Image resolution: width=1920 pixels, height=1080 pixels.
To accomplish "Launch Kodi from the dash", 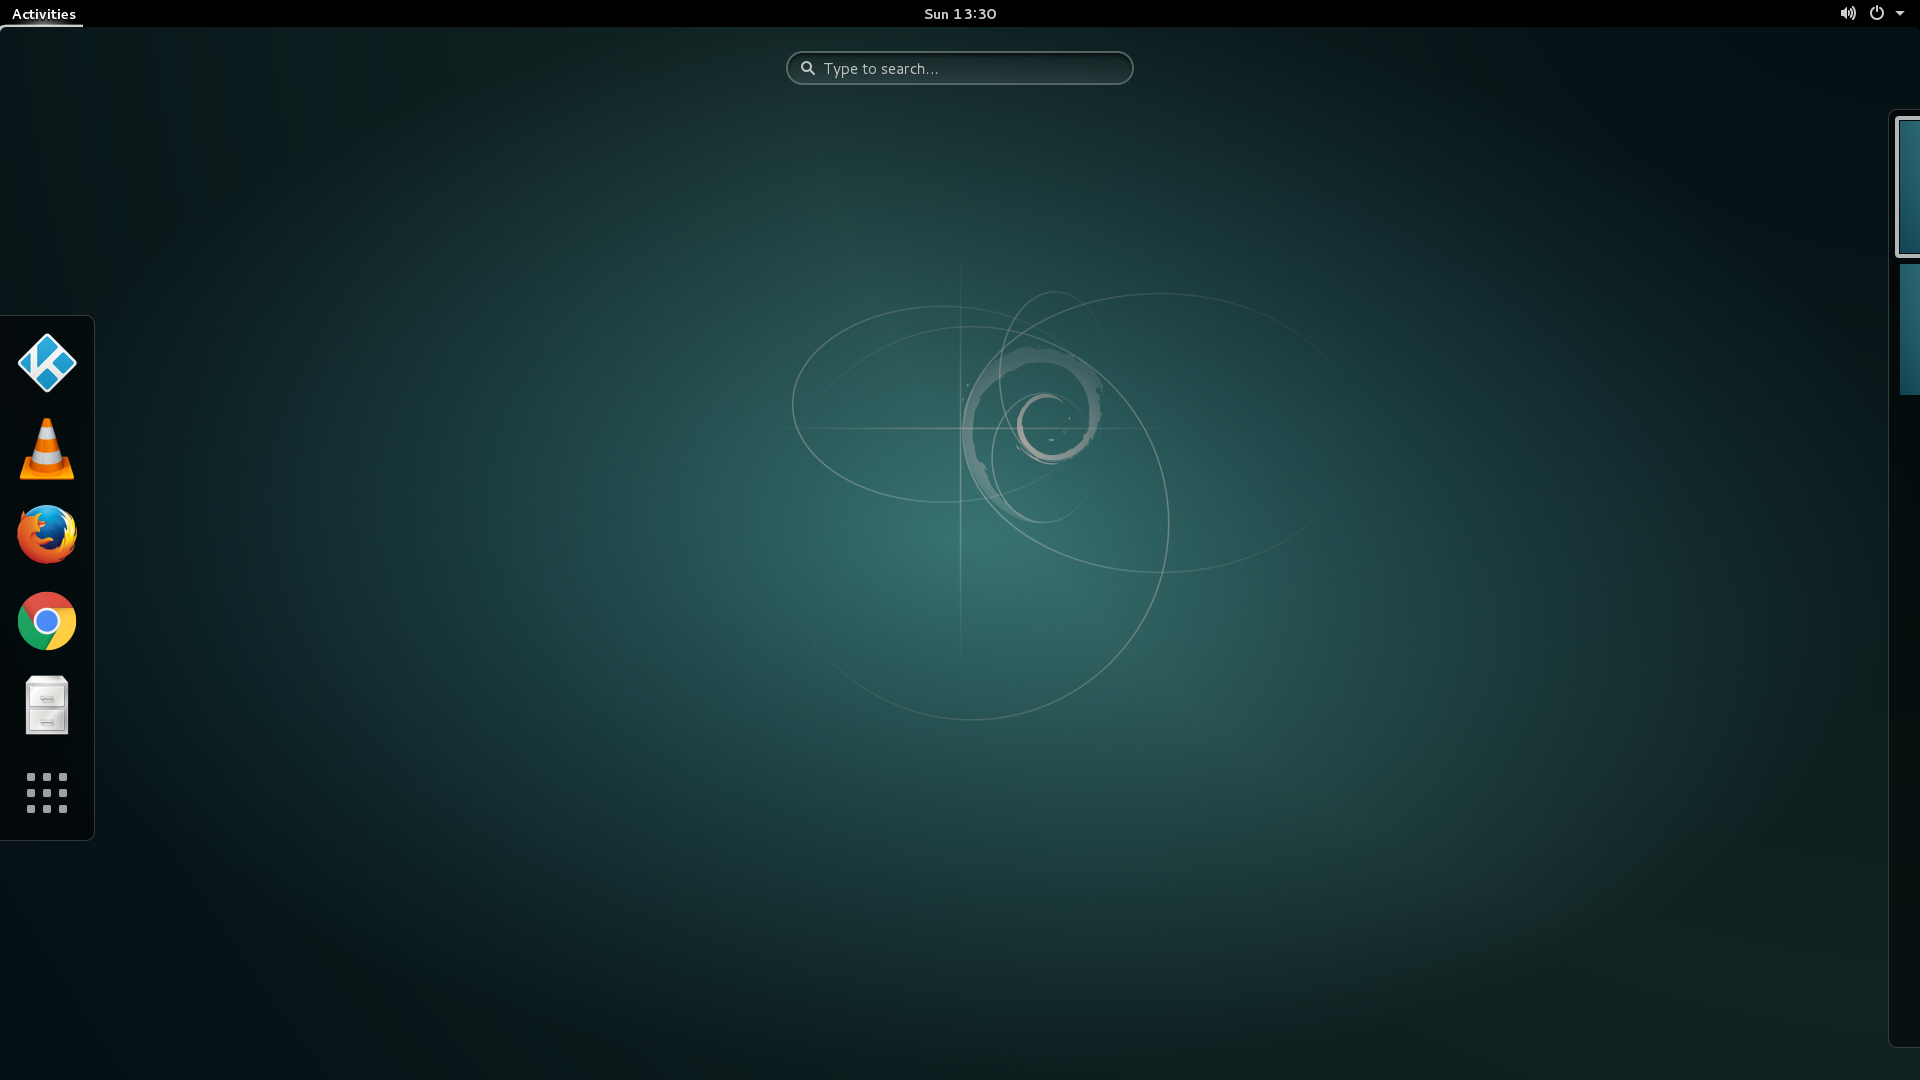I will [47, 362].
